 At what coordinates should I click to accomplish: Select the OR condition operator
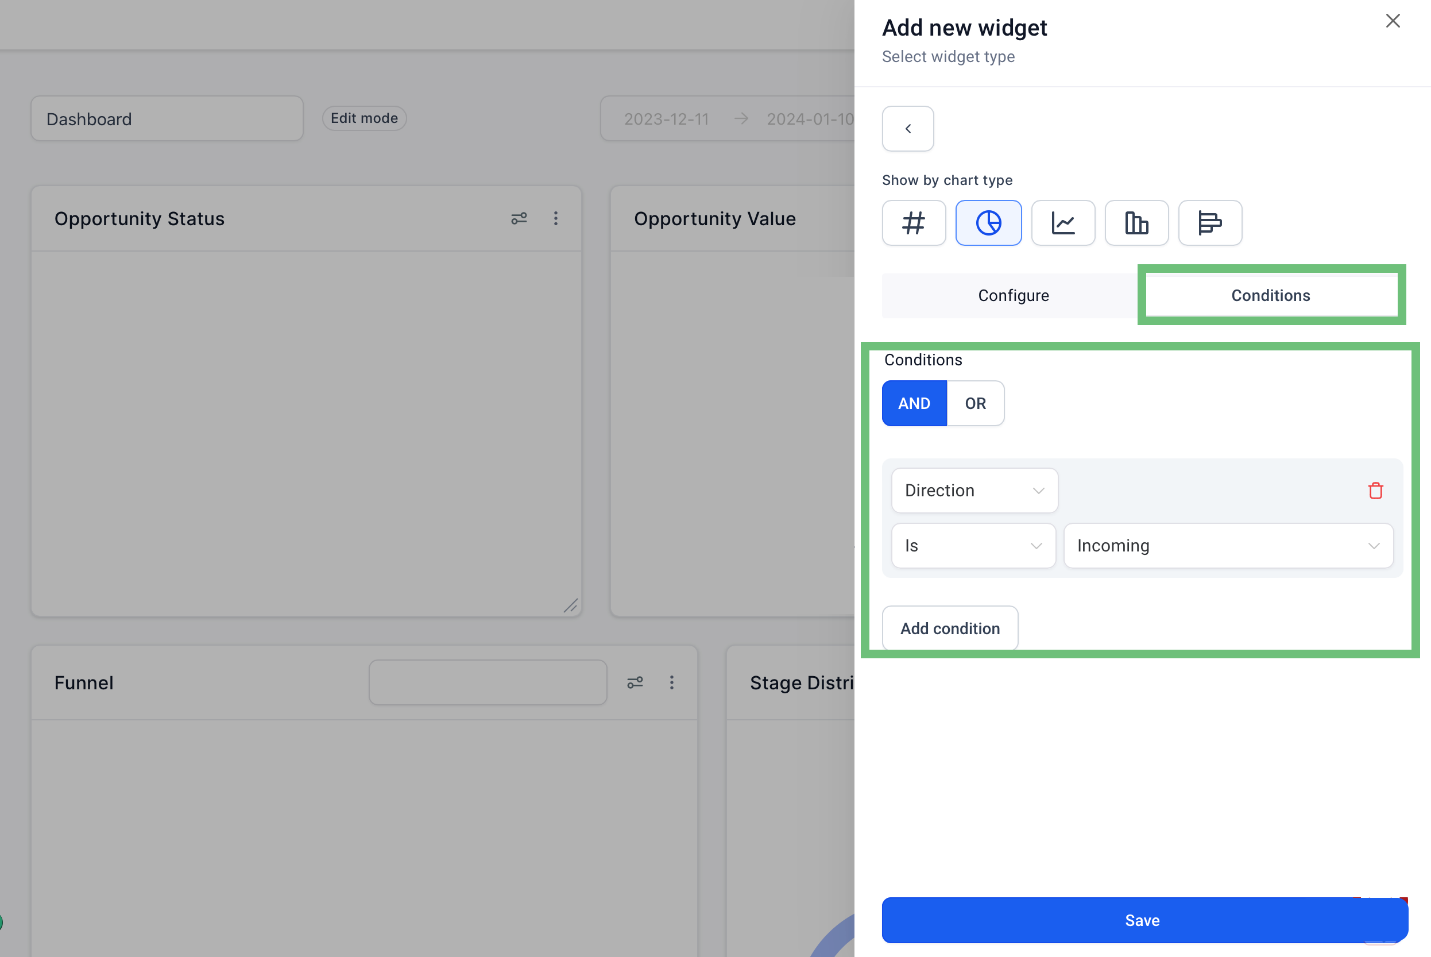pyautogui.click(x=976, y=403)
